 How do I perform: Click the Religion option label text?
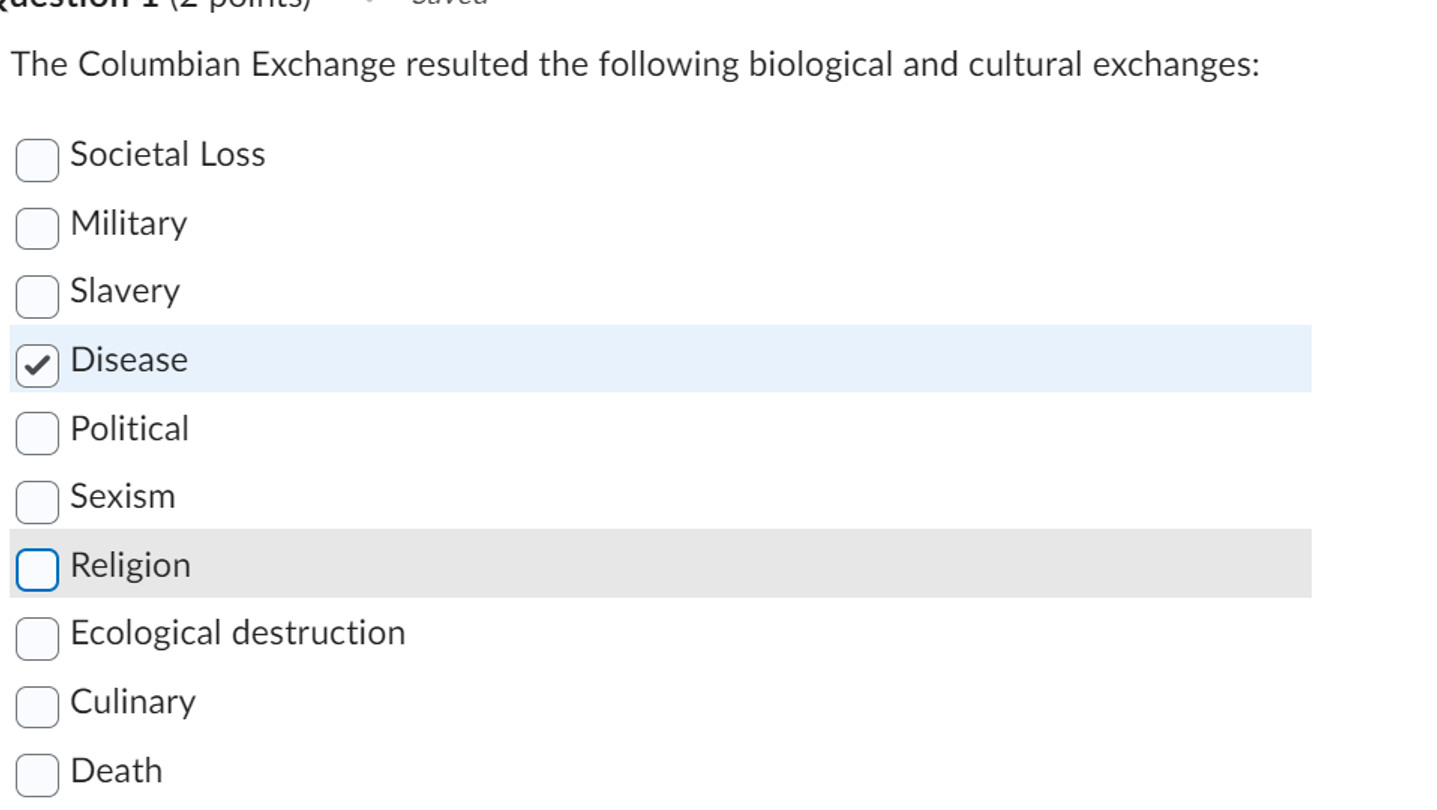point(130,565)
